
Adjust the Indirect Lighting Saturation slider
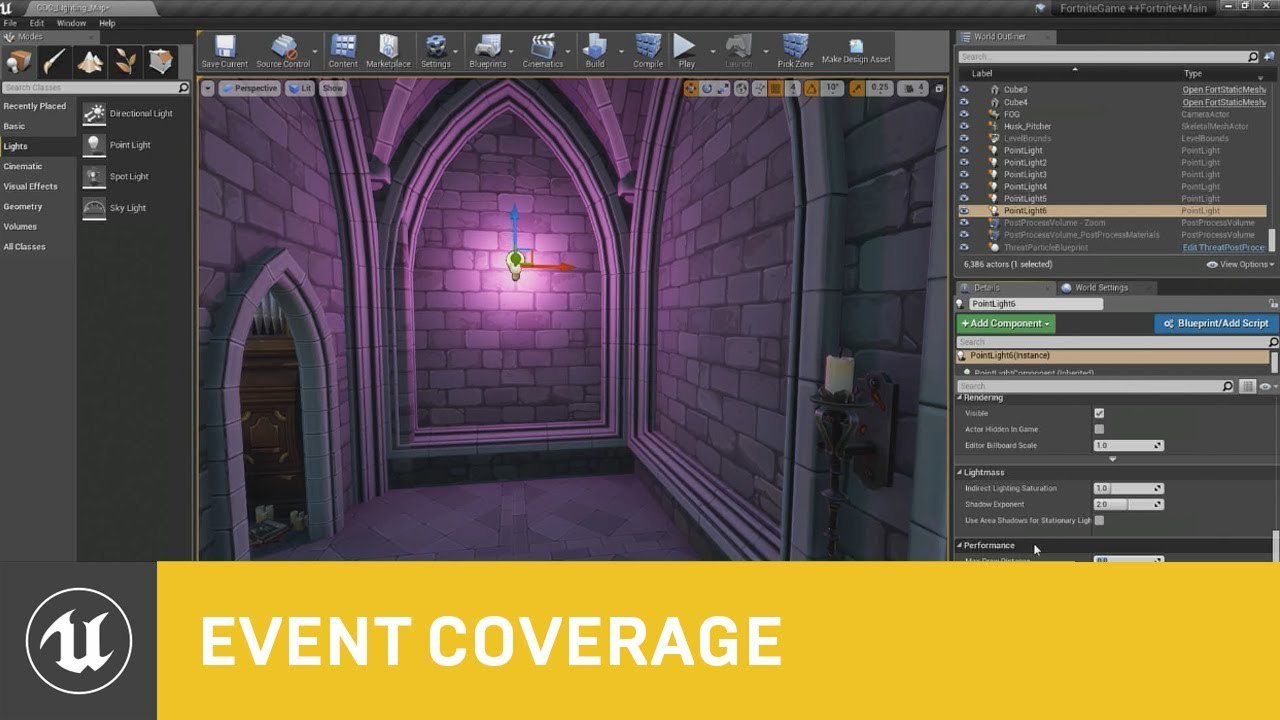click(1128, 488)
